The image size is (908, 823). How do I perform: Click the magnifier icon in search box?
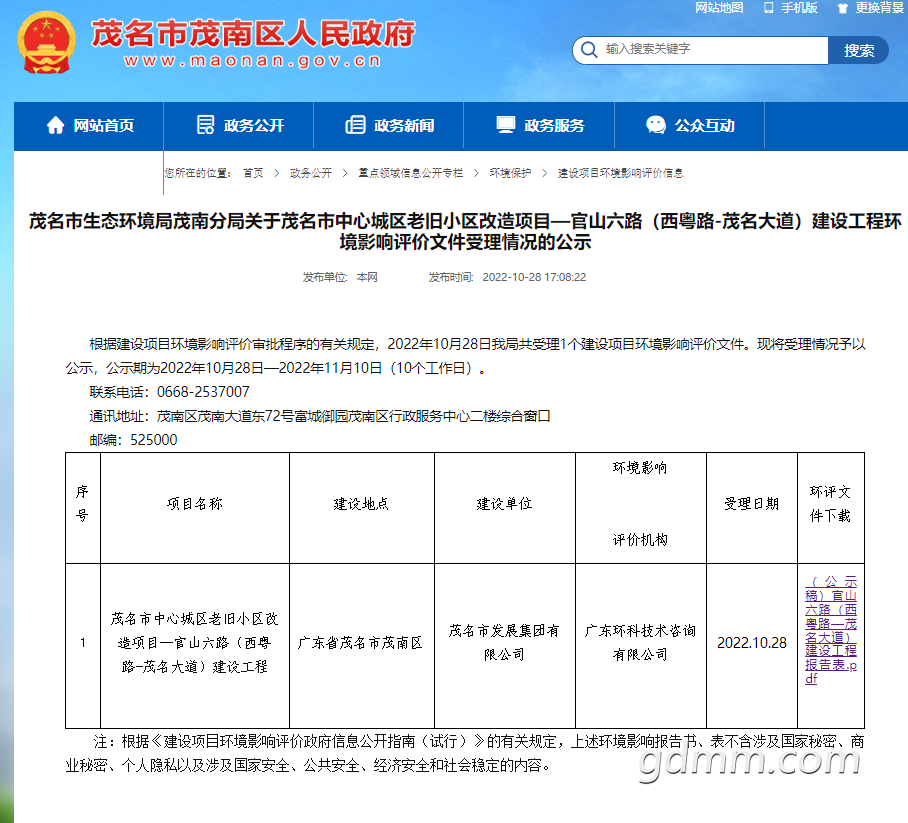coord(589,50)
